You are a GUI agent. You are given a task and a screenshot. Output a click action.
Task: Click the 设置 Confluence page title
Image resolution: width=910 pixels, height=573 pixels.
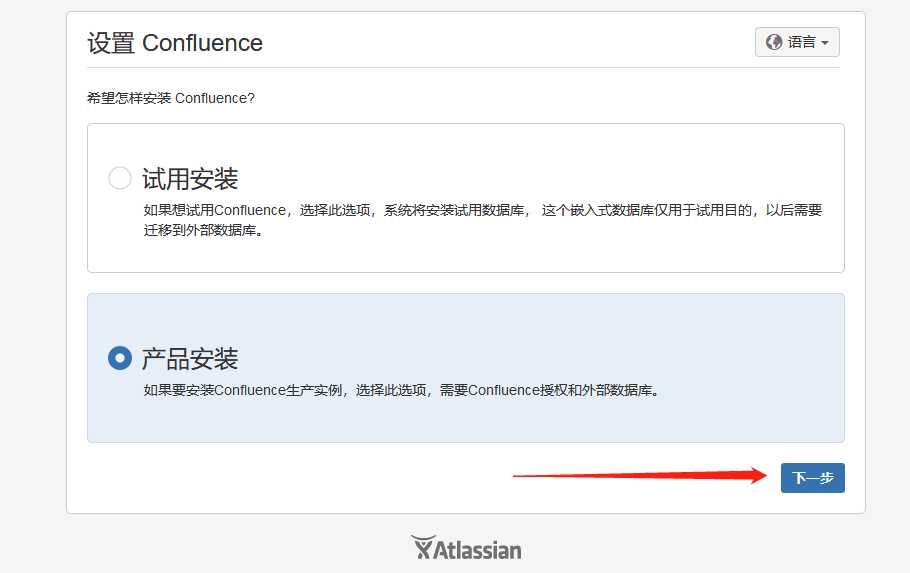tap(175, 43)
